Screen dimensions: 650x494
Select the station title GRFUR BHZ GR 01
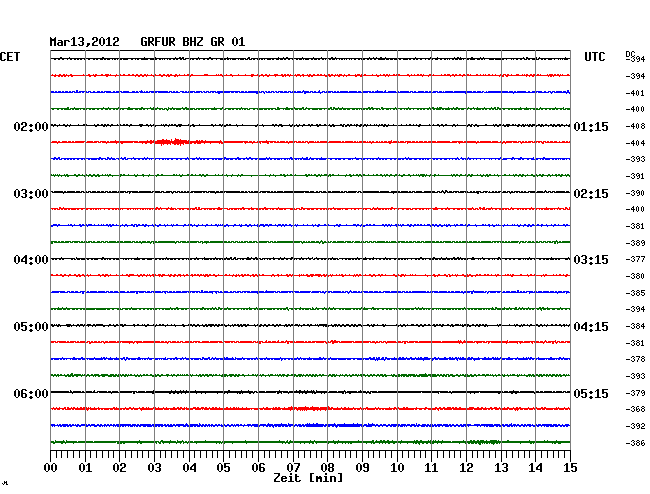tap(193, 42)
